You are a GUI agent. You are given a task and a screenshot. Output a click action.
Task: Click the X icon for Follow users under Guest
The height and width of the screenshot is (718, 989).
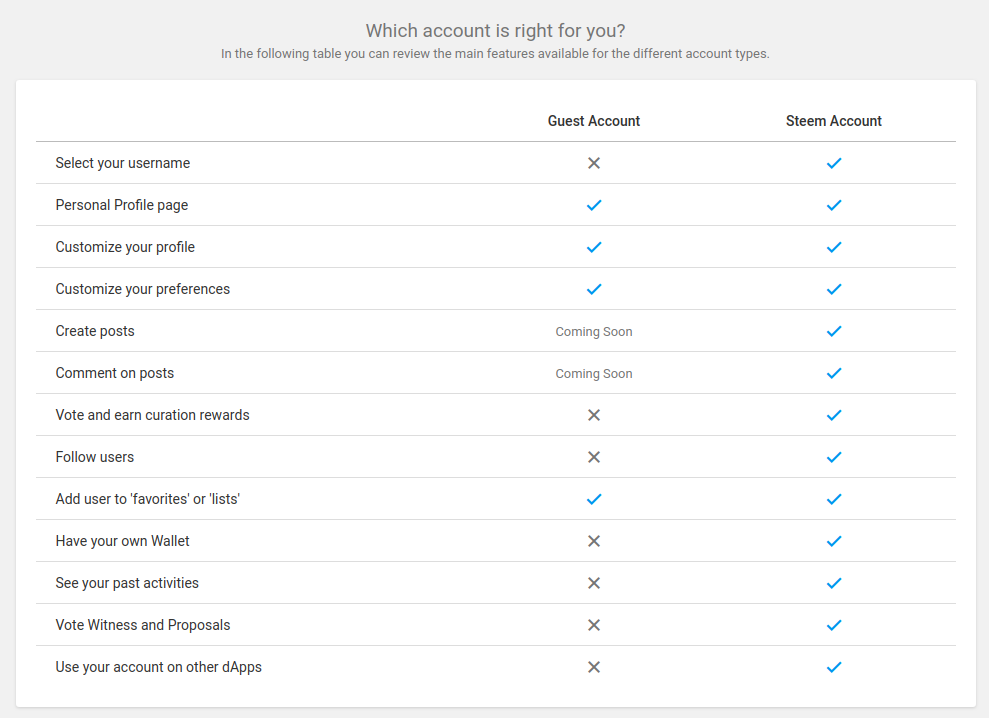point(594,457)
